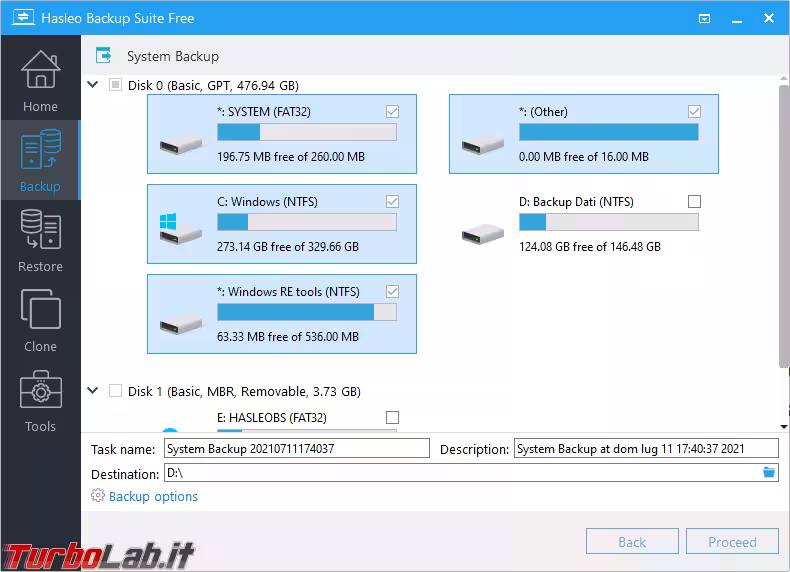790x572 pixels.
Task: Open the Restore sidebar icon
Action: (x=40, y=229)
